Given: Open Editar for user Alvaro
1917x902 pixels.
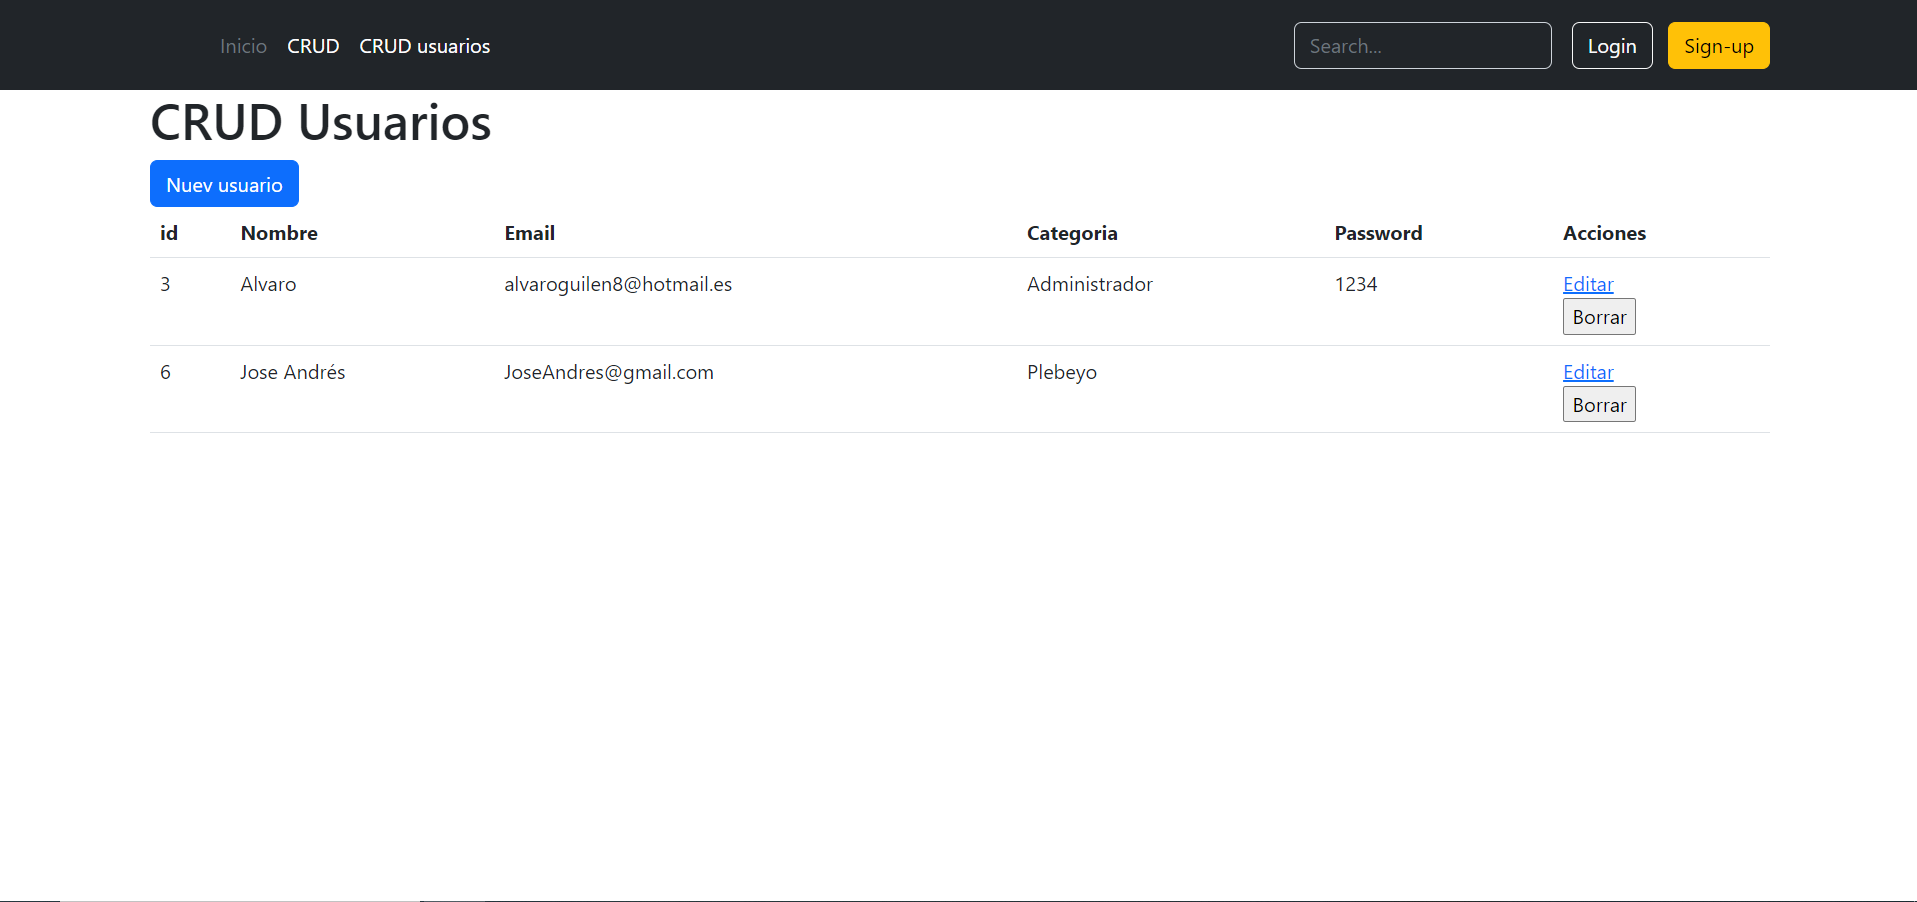Looking at the screenshot, I should pos(1587,284).
